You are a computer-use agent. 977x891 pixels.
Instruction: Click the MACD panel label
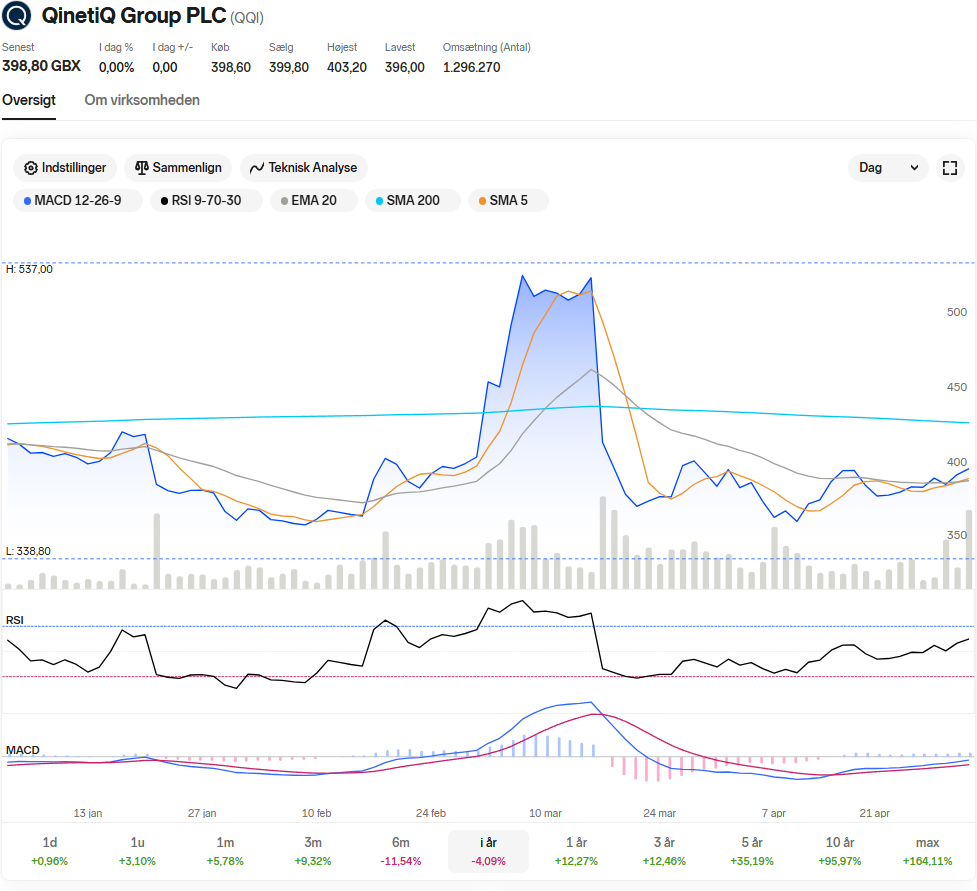coord(22,750)
